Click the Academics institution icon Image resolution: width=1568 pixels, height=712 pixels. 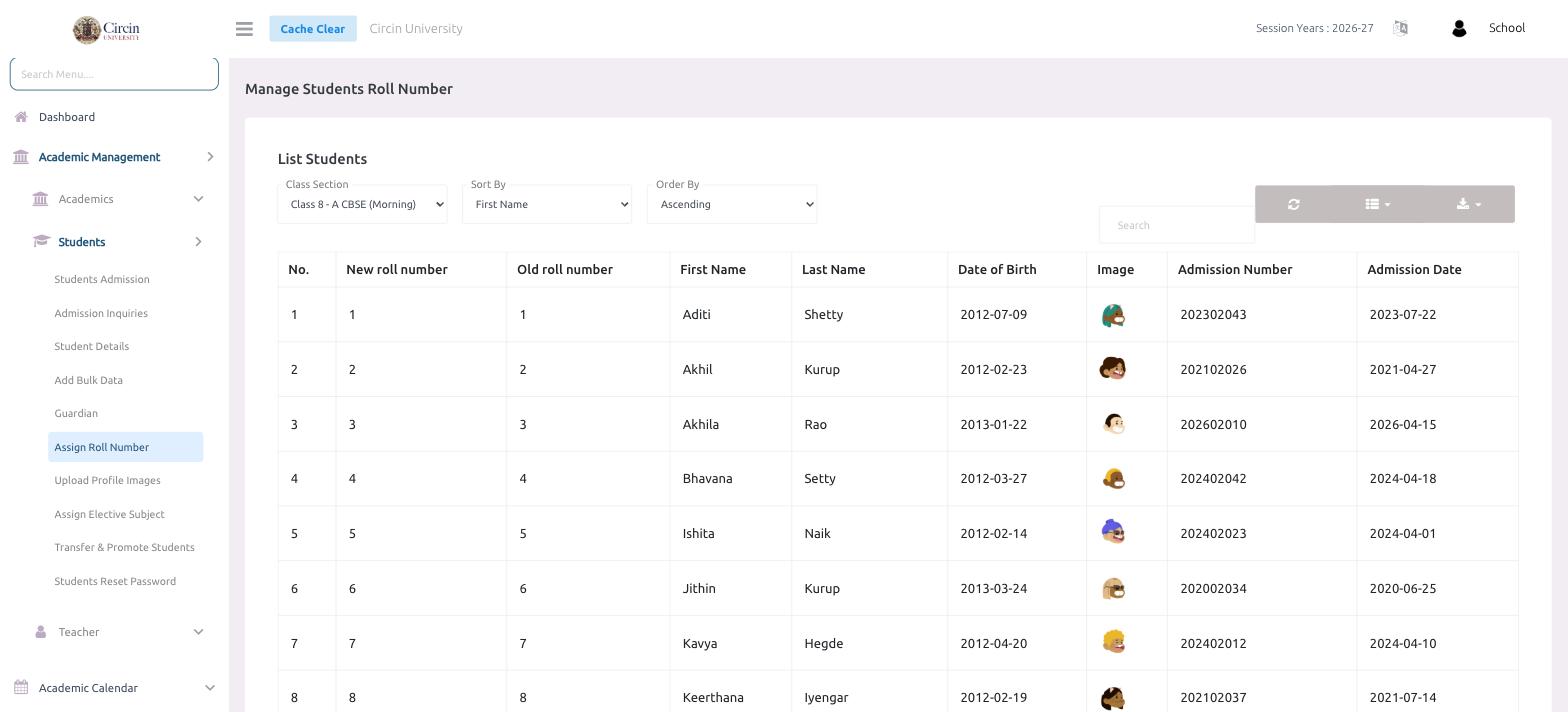[x=40, y=199]
